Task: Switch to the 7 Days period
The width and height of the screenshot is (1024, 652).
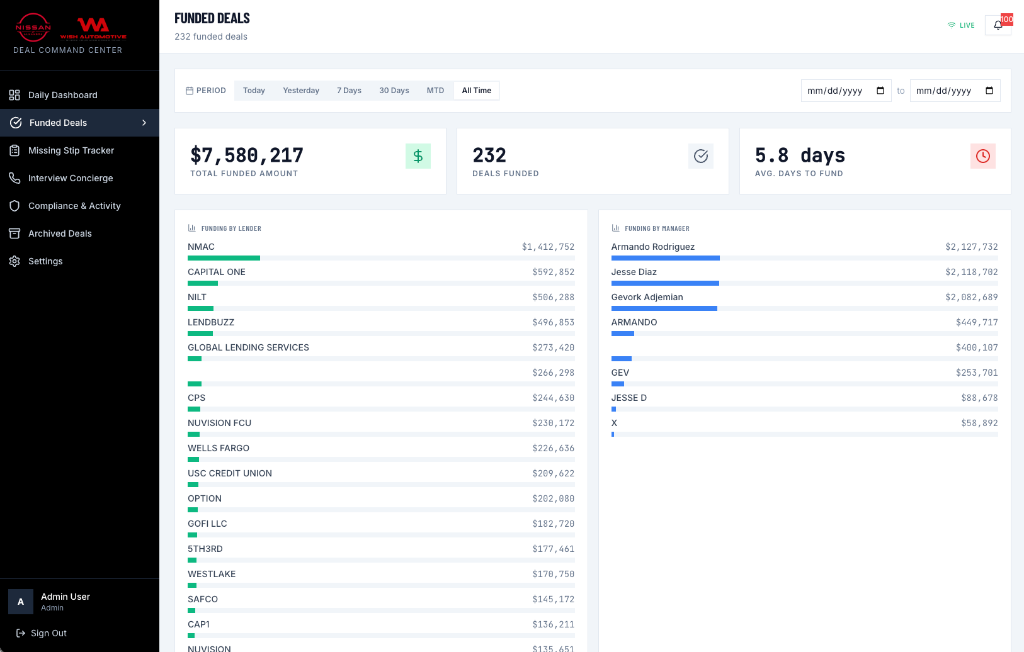Action: 349,91
